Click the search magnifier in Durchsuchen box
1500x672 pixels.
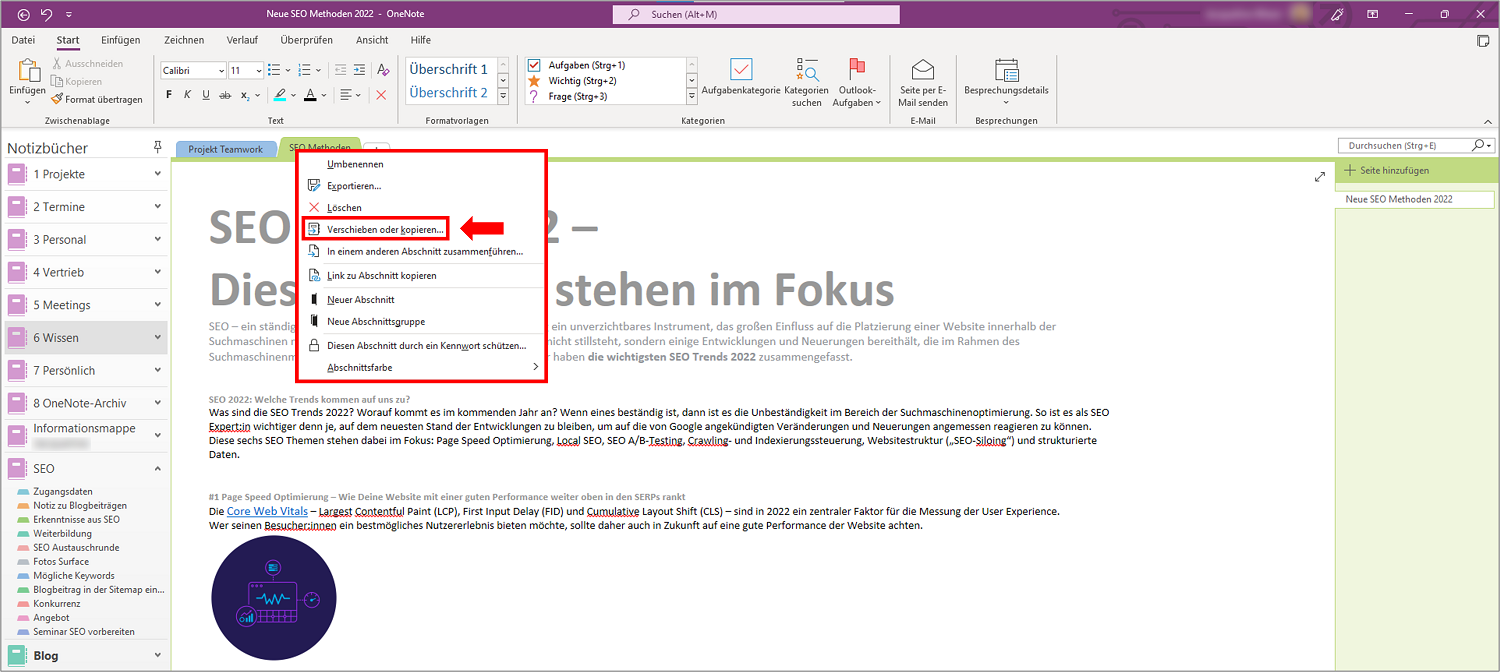click(x=1479, y=146)
